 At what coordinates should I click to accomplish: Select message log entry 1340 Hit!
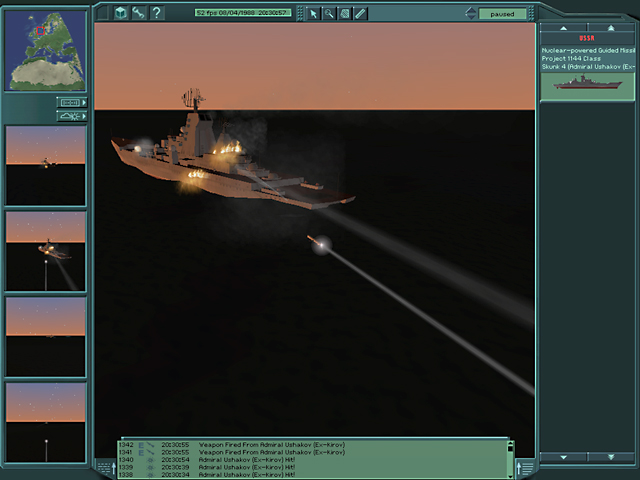(x=313, y=460)
